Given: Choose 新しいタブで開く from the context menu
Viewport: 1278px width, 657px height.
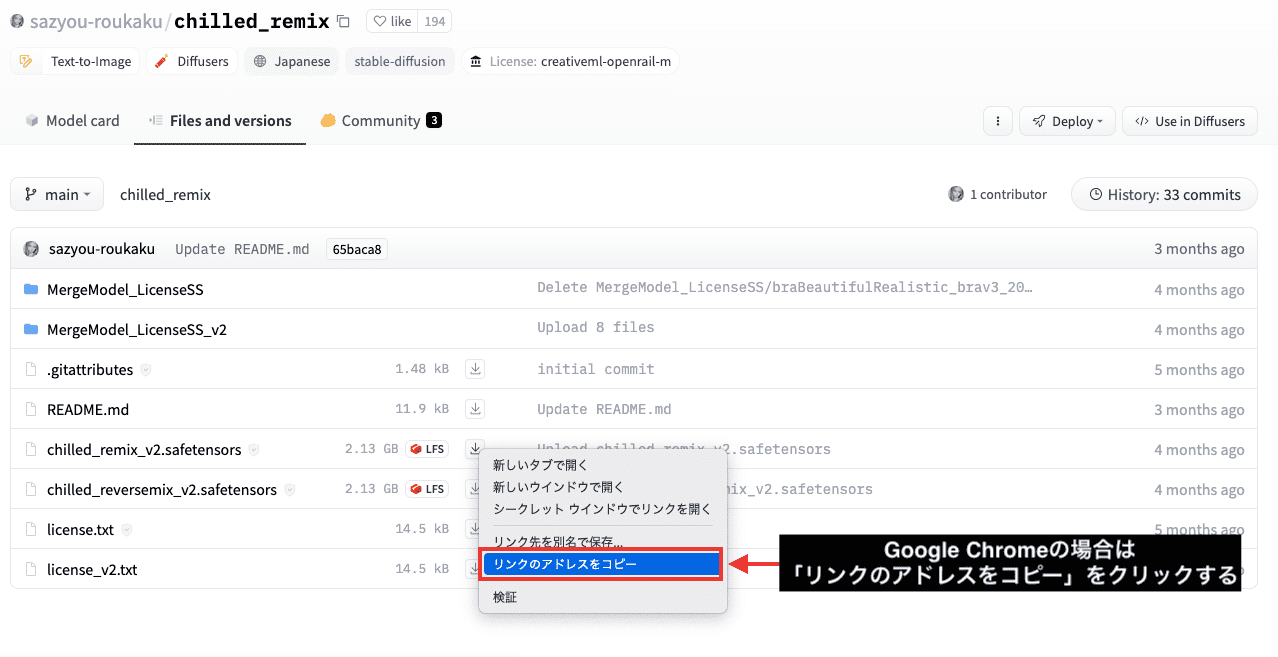Looking at the screenshot, I should click(540, 465).
